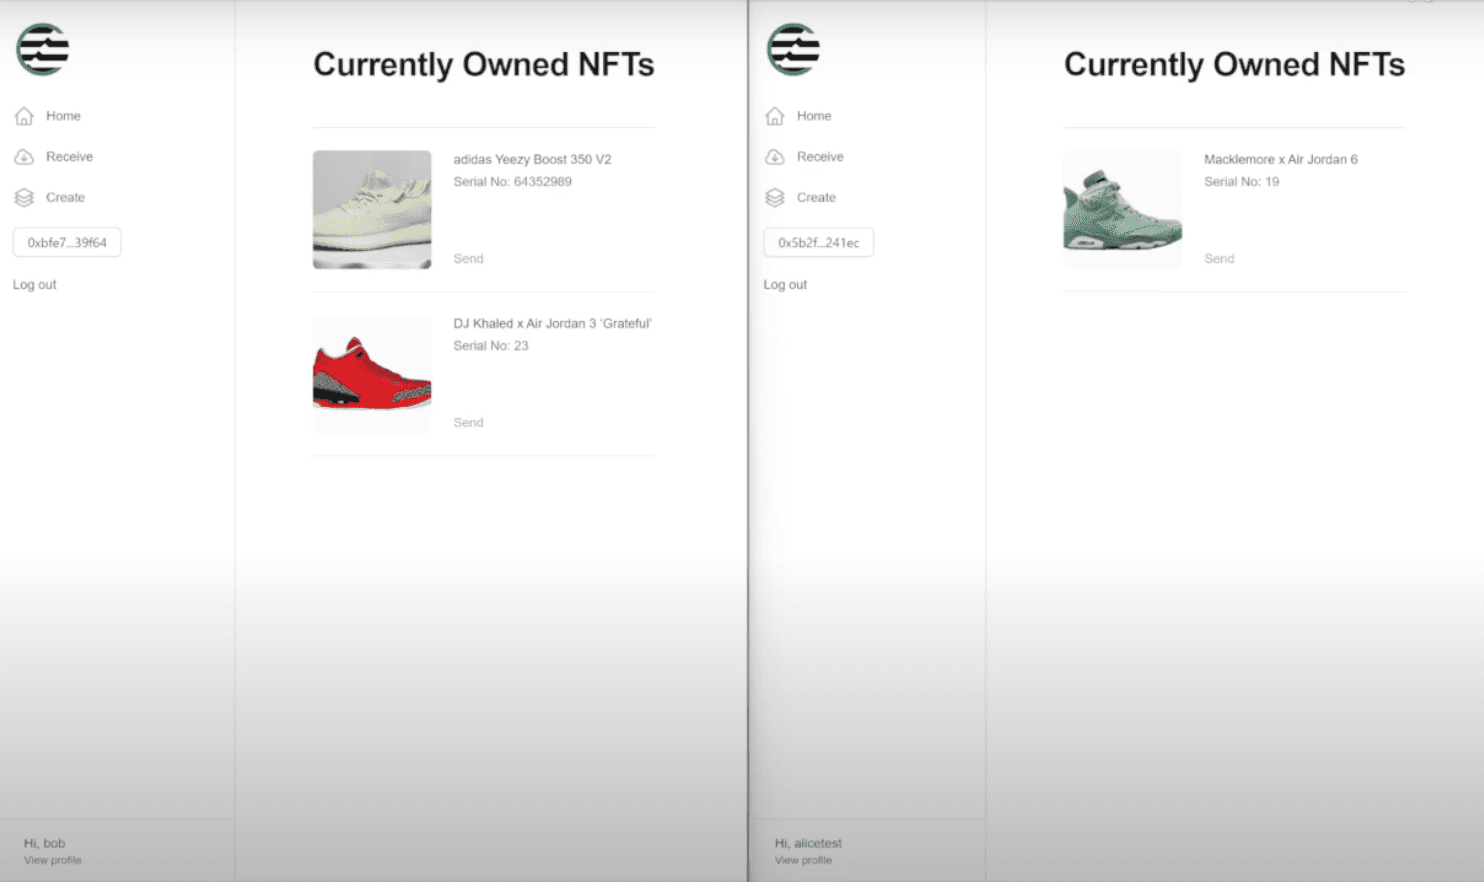Screen dimensions: 1484x882
Task: Send the adidas Yeezy Boost 350 V2 NFT
Action: [468, 259]
